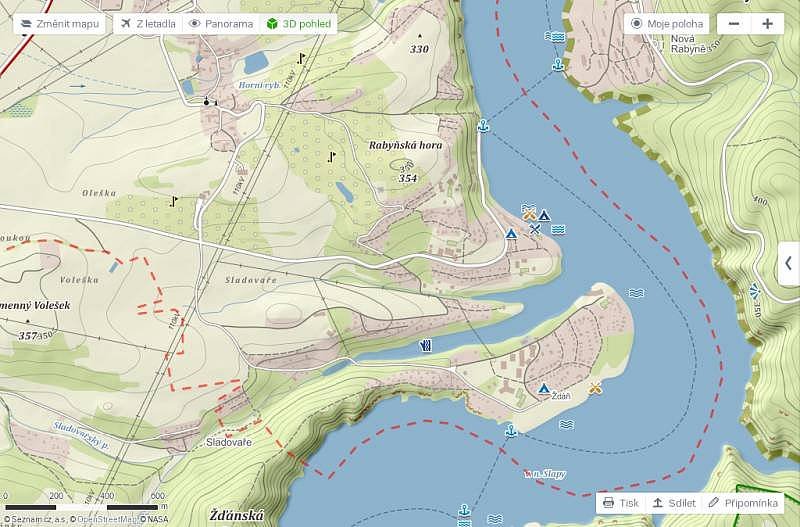Image resolution: width=800 pixels, height=527 pixels.
Task: Click the anchor icon east of Rabyňská hora
Action: click(x=483, y=126)
